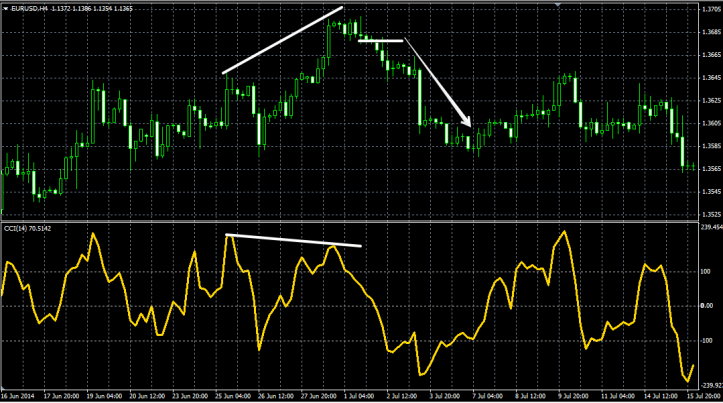723x403 pixels.
Task: Click the 15 Jul 20:00 time label
Action: click(704, 396)
